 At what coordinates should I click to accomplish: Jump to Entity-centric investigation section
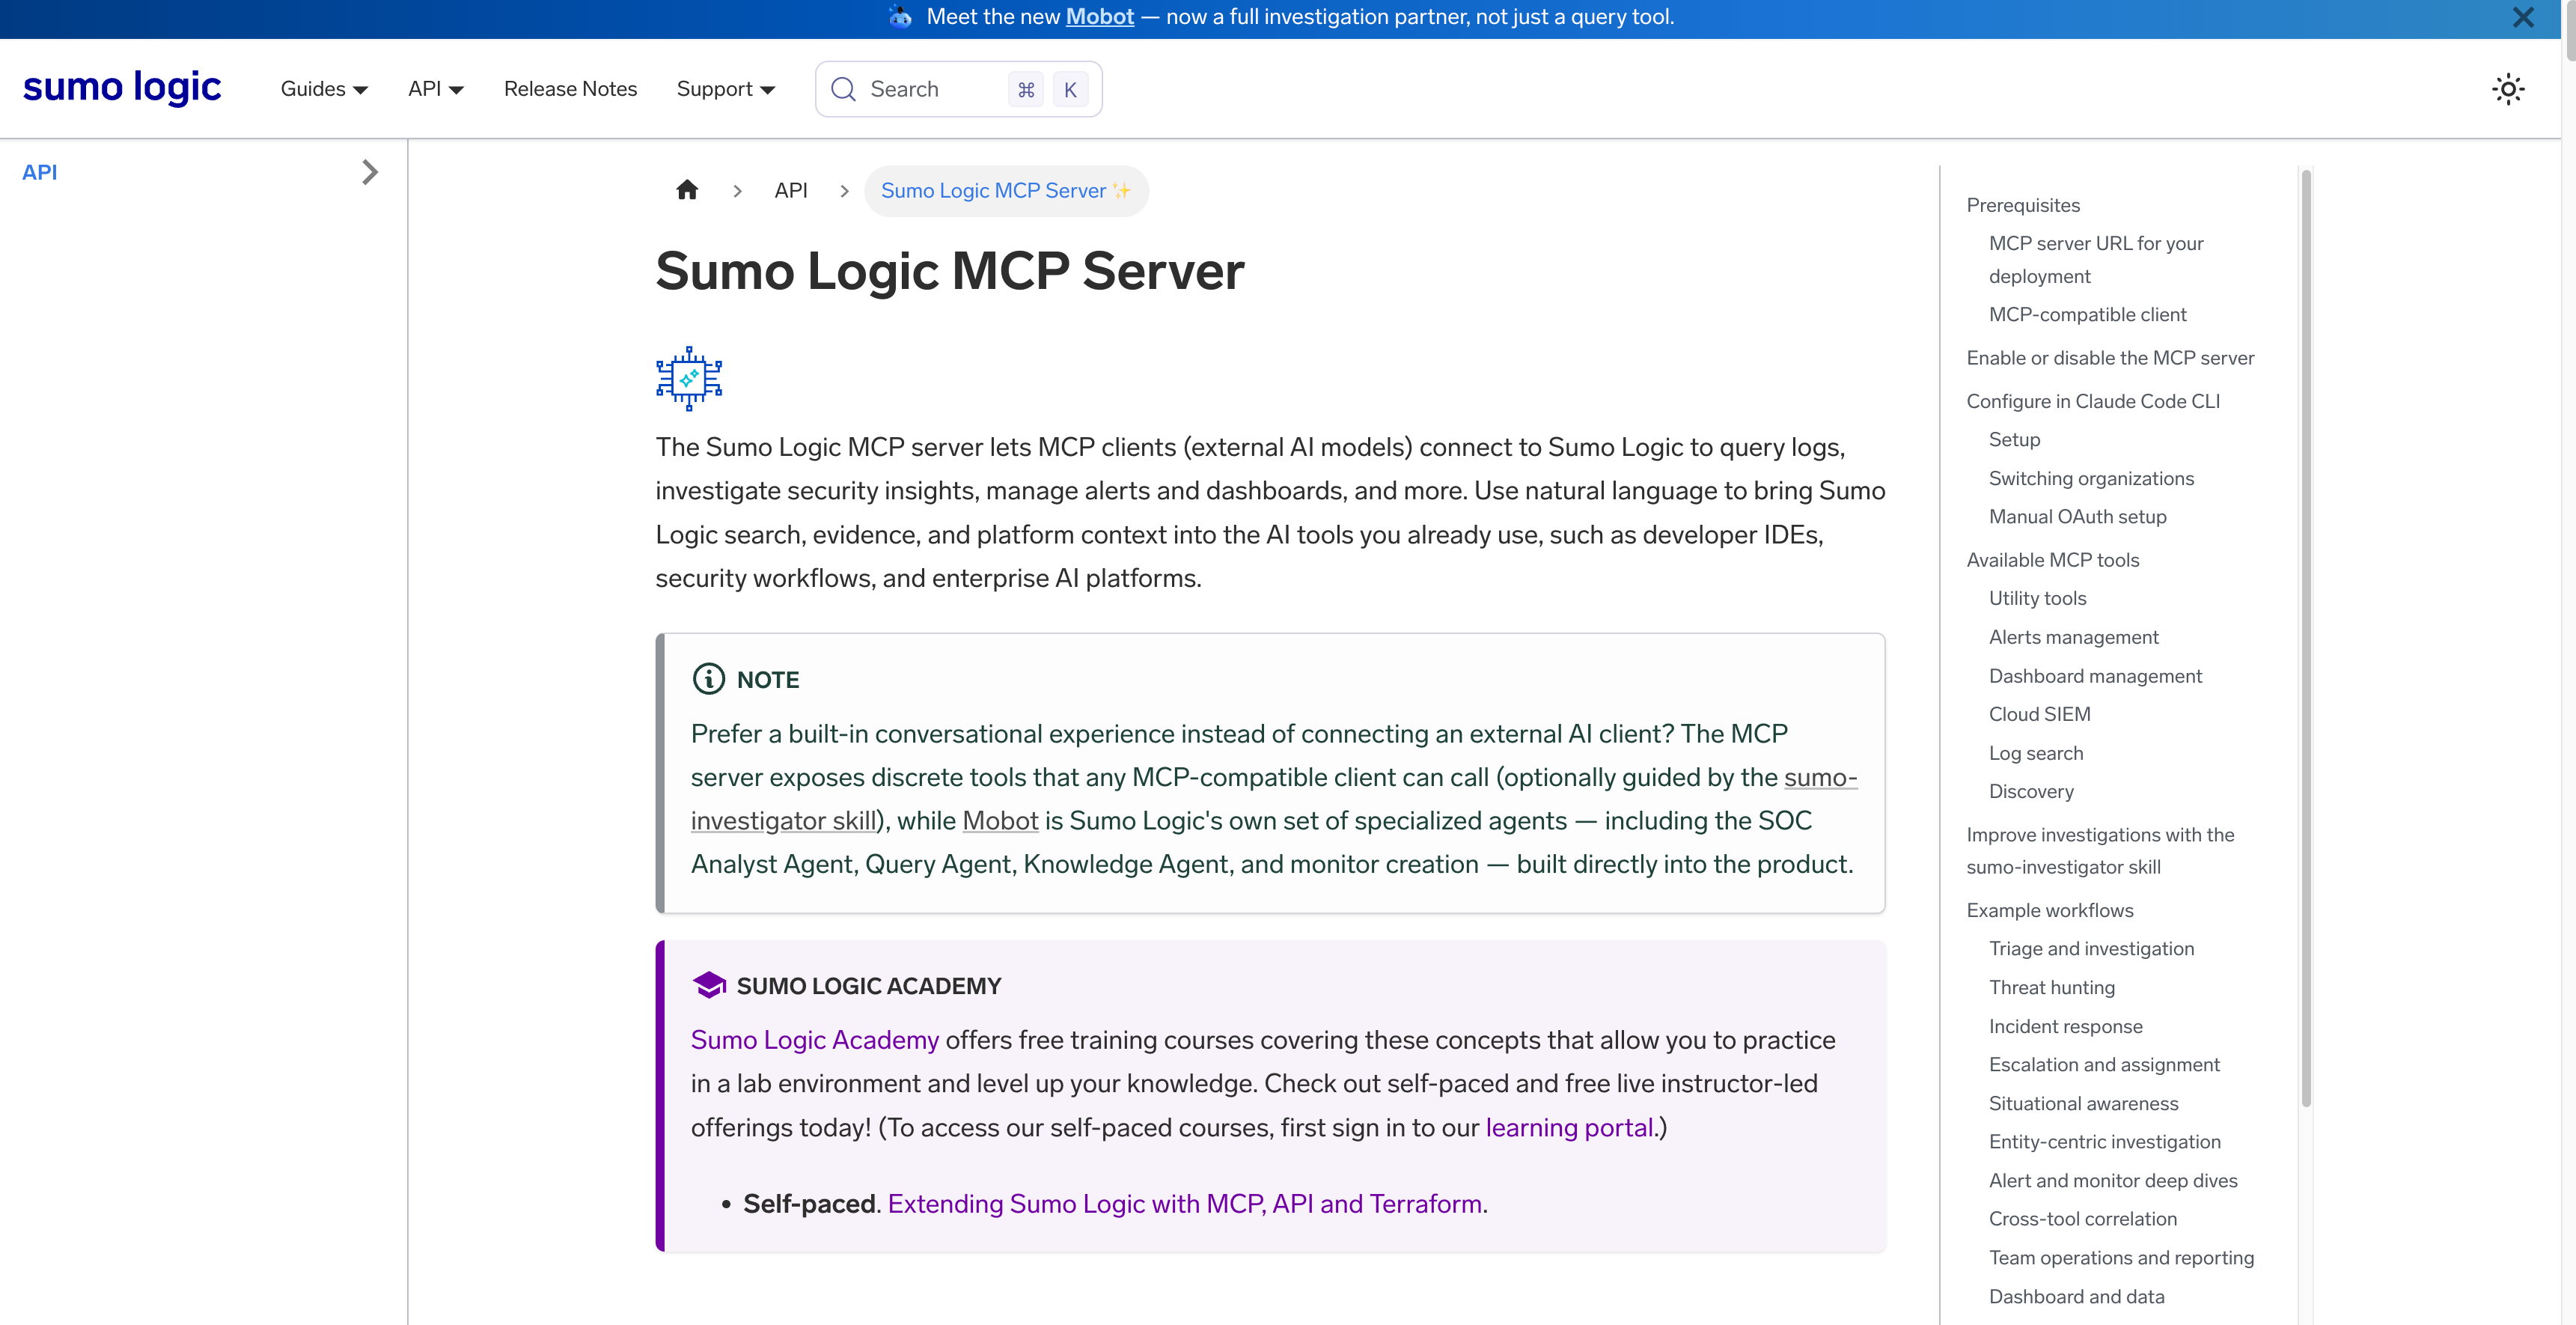coord(2104,1142)
